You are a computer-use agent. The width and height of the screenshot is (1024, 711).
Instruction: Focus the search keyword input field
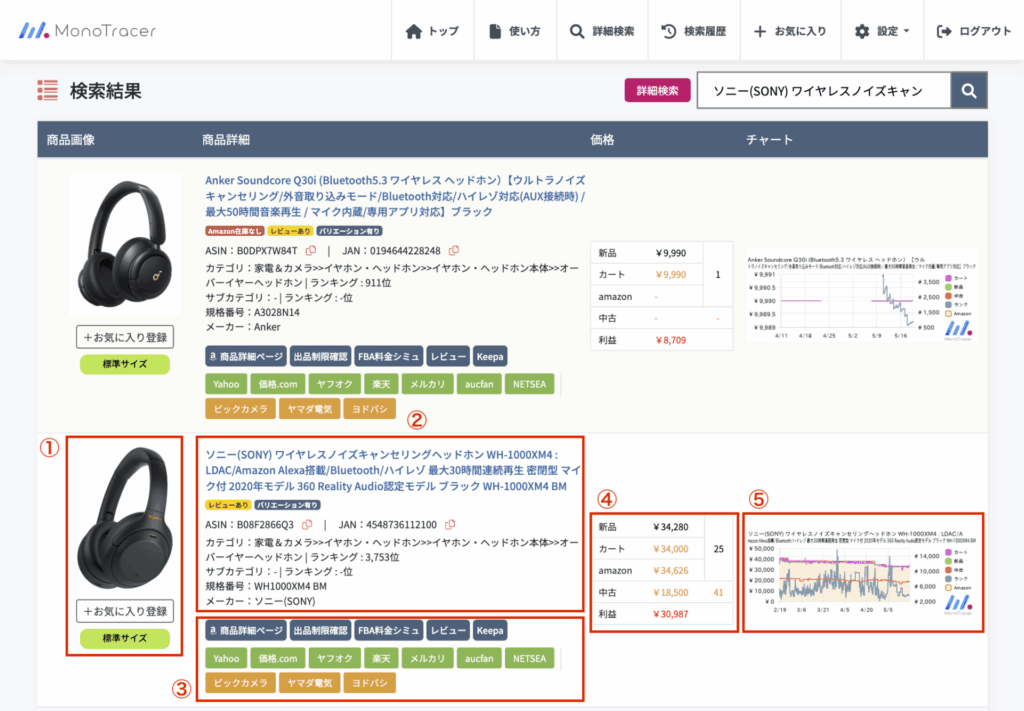coord(824,90)
